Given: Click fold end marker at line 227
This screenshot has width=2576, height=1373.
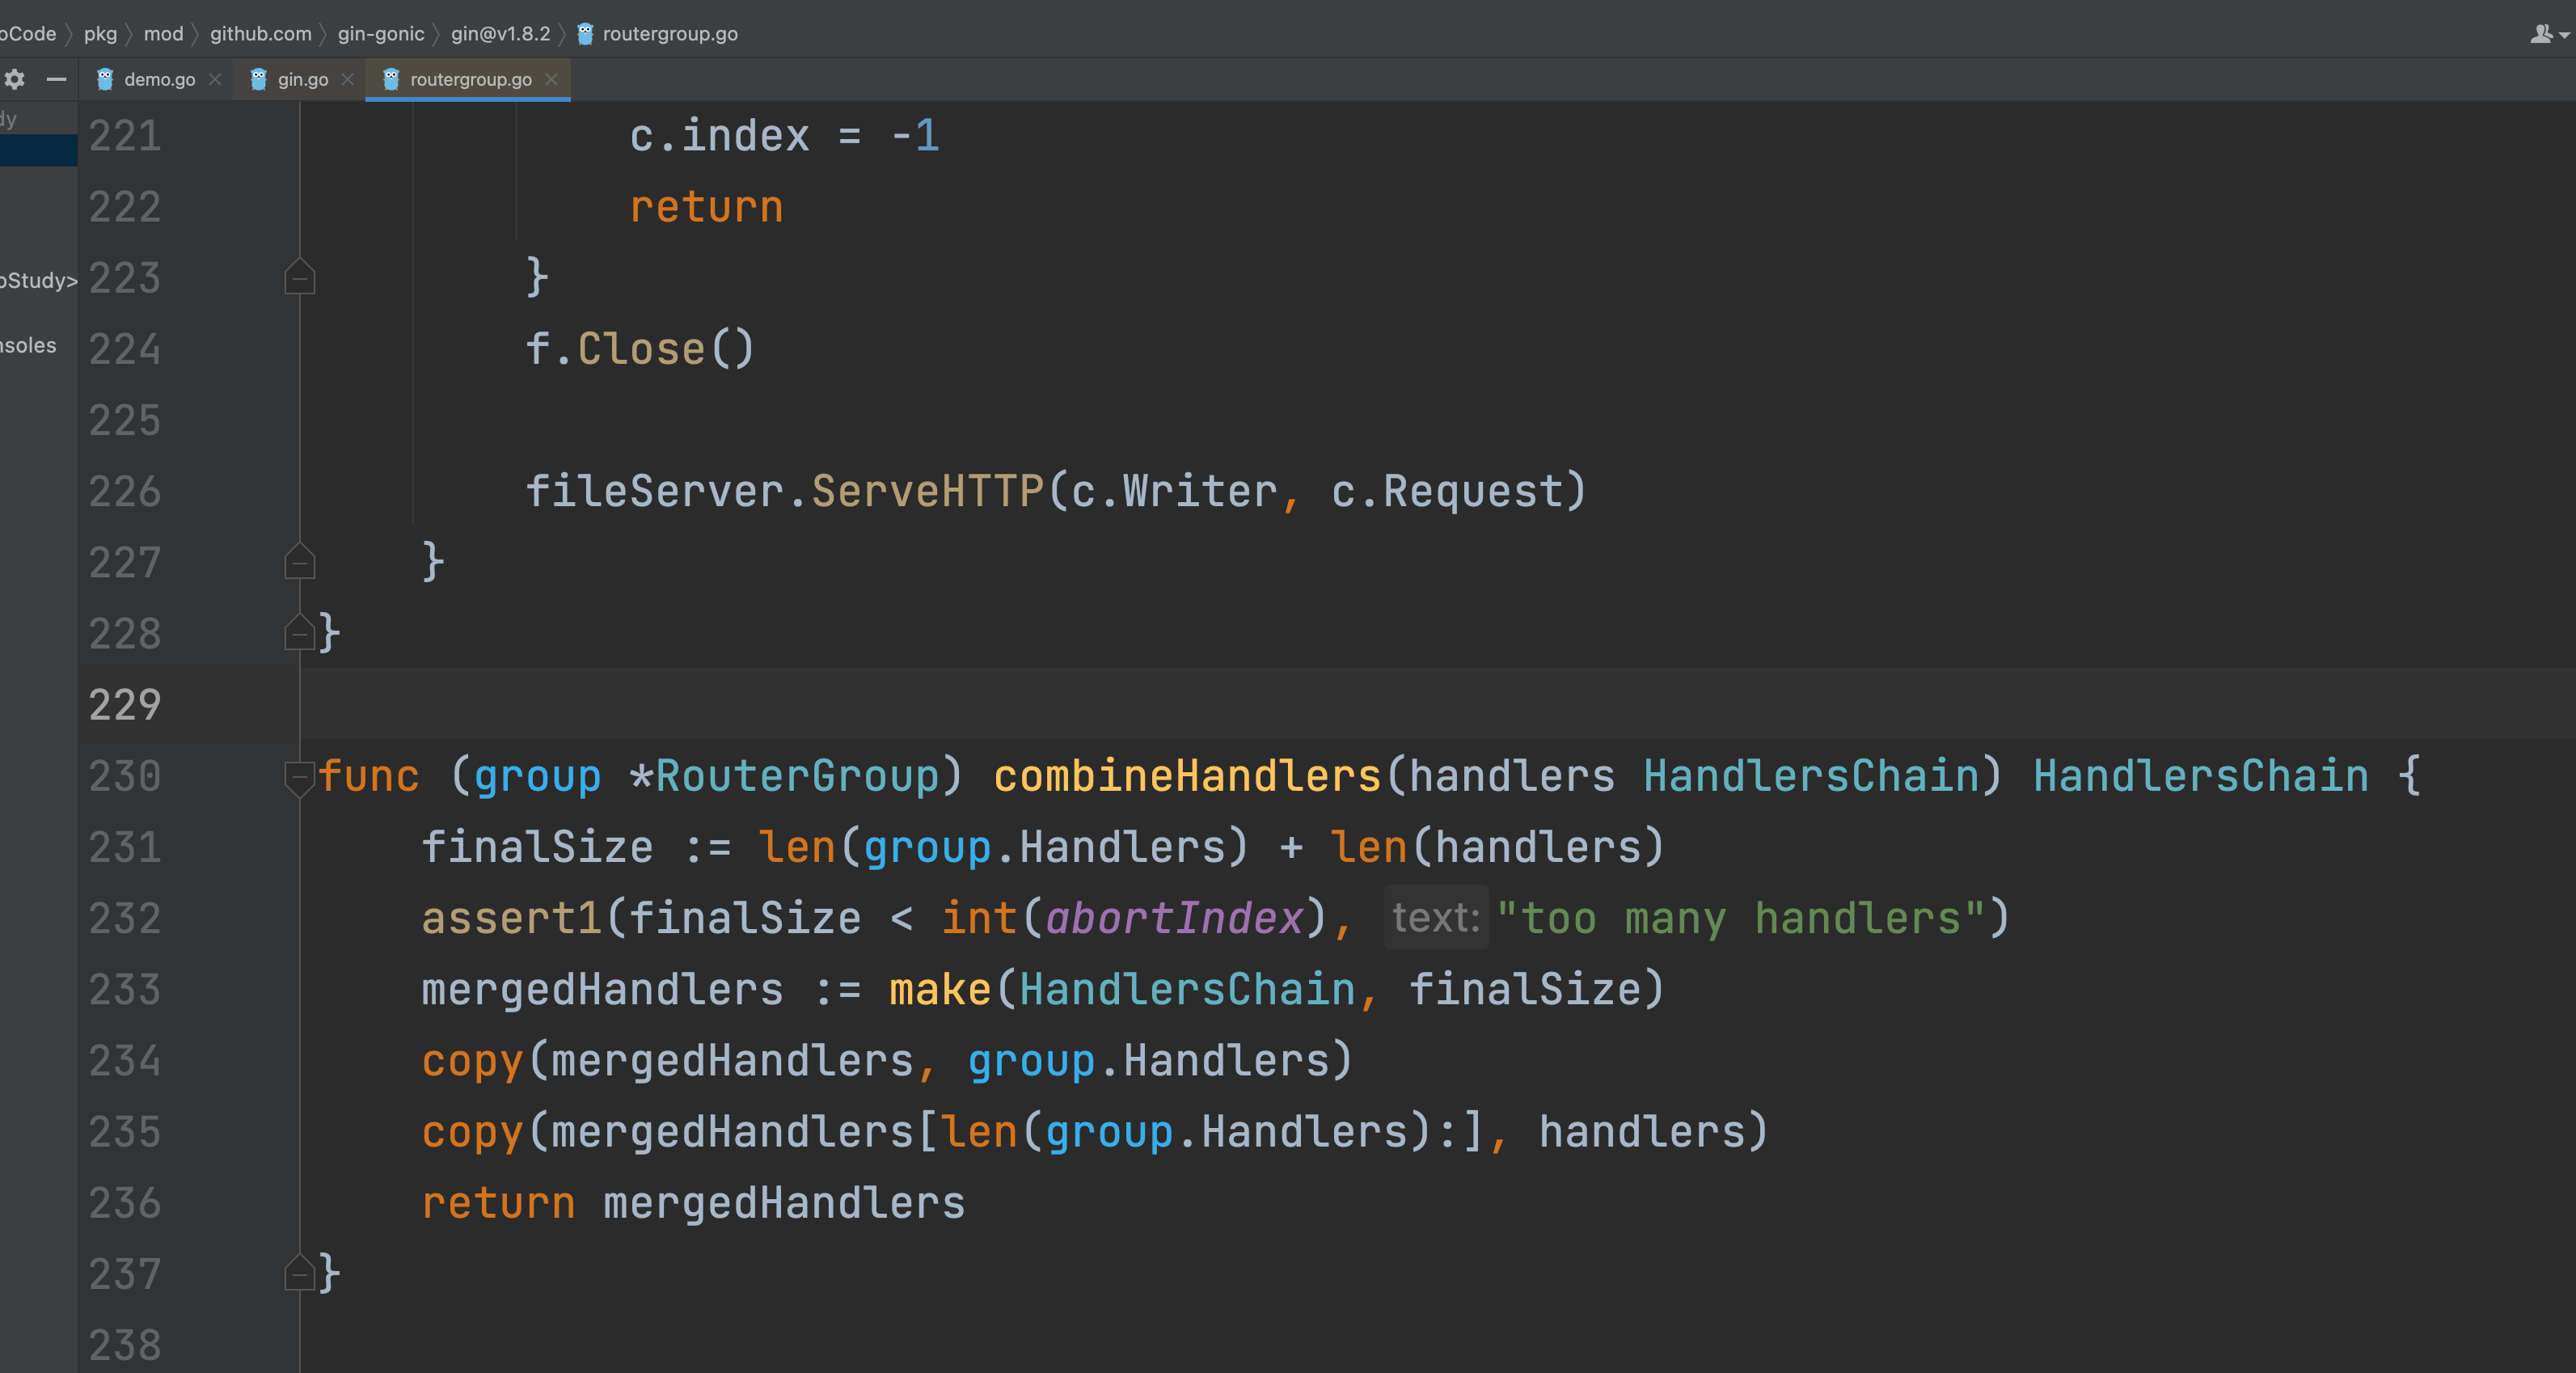Looking at the screenshot, I should [x=299, y=561].
